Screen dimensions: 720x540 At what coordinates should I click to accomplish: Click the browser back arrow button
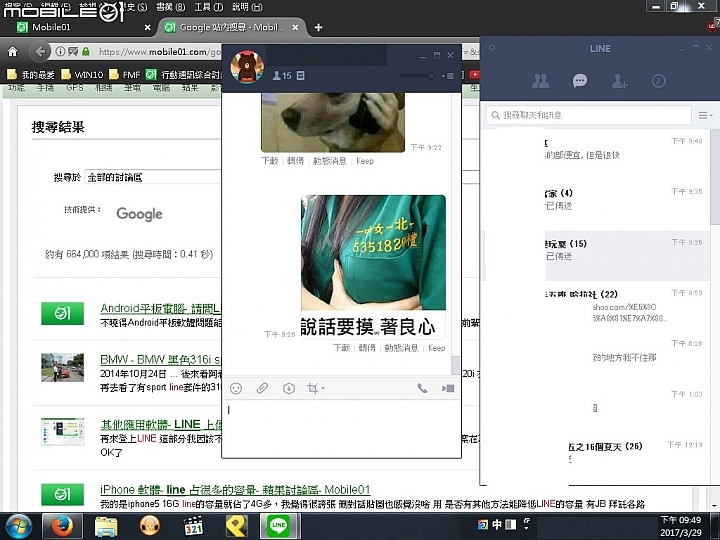click(x=40, y=51)
